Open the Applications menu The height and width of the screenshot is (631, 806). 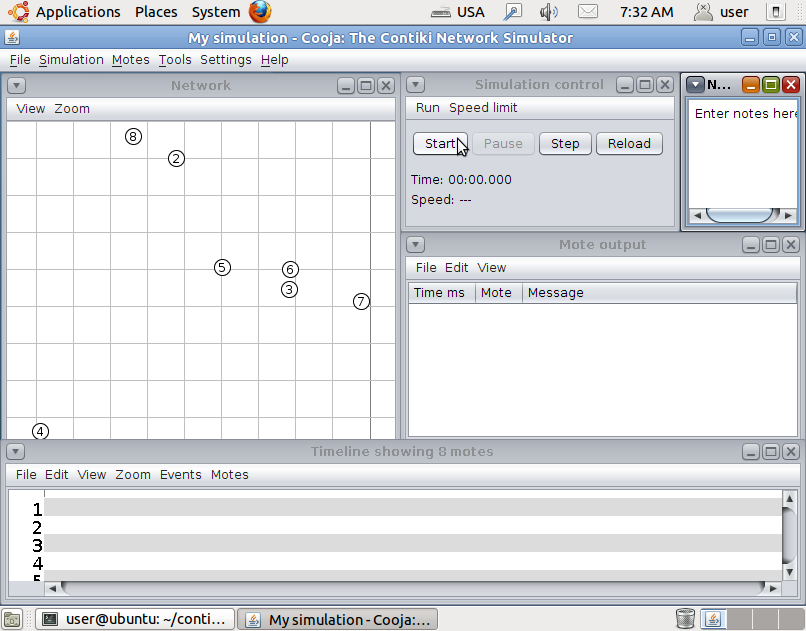[x=78, y=12]
